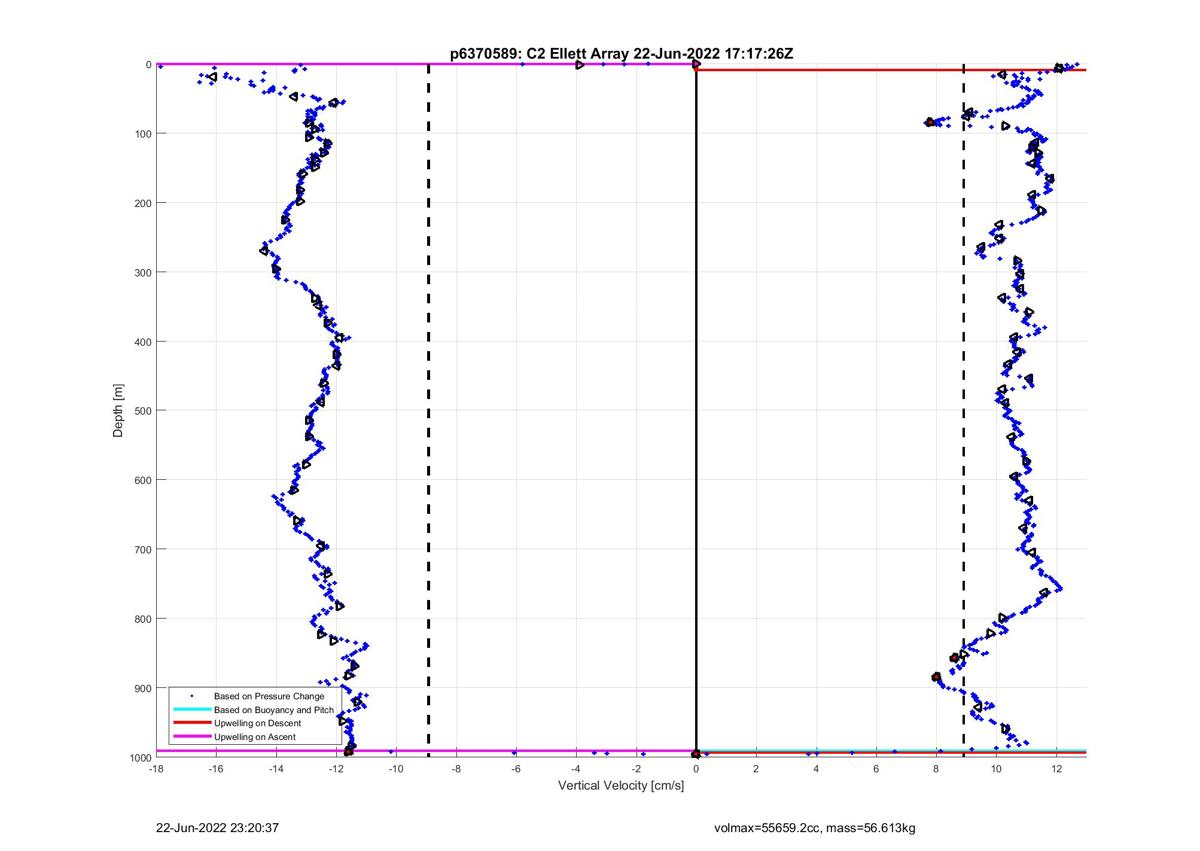Click the depth-axis tick label '600'
Viewport: 1200px width, 851px height.
(143, 480)
